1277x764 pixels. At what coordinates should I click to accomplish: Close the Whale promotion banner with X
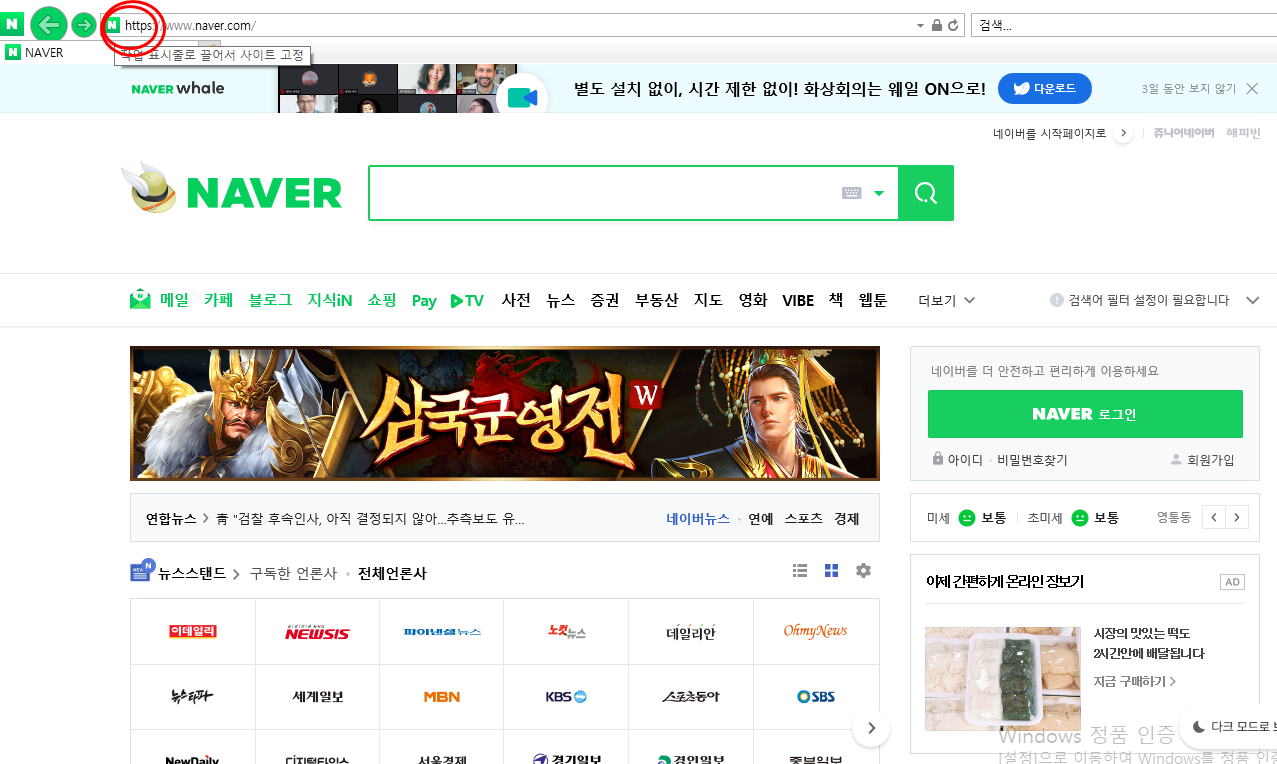(x=1252, y=89)
